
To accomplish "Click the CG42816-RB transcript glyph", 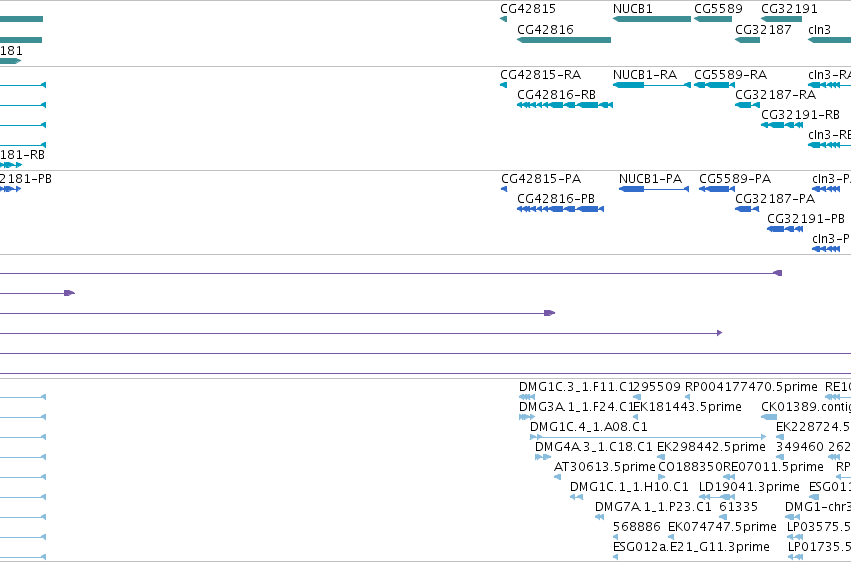I will click(x=565, y=105).
